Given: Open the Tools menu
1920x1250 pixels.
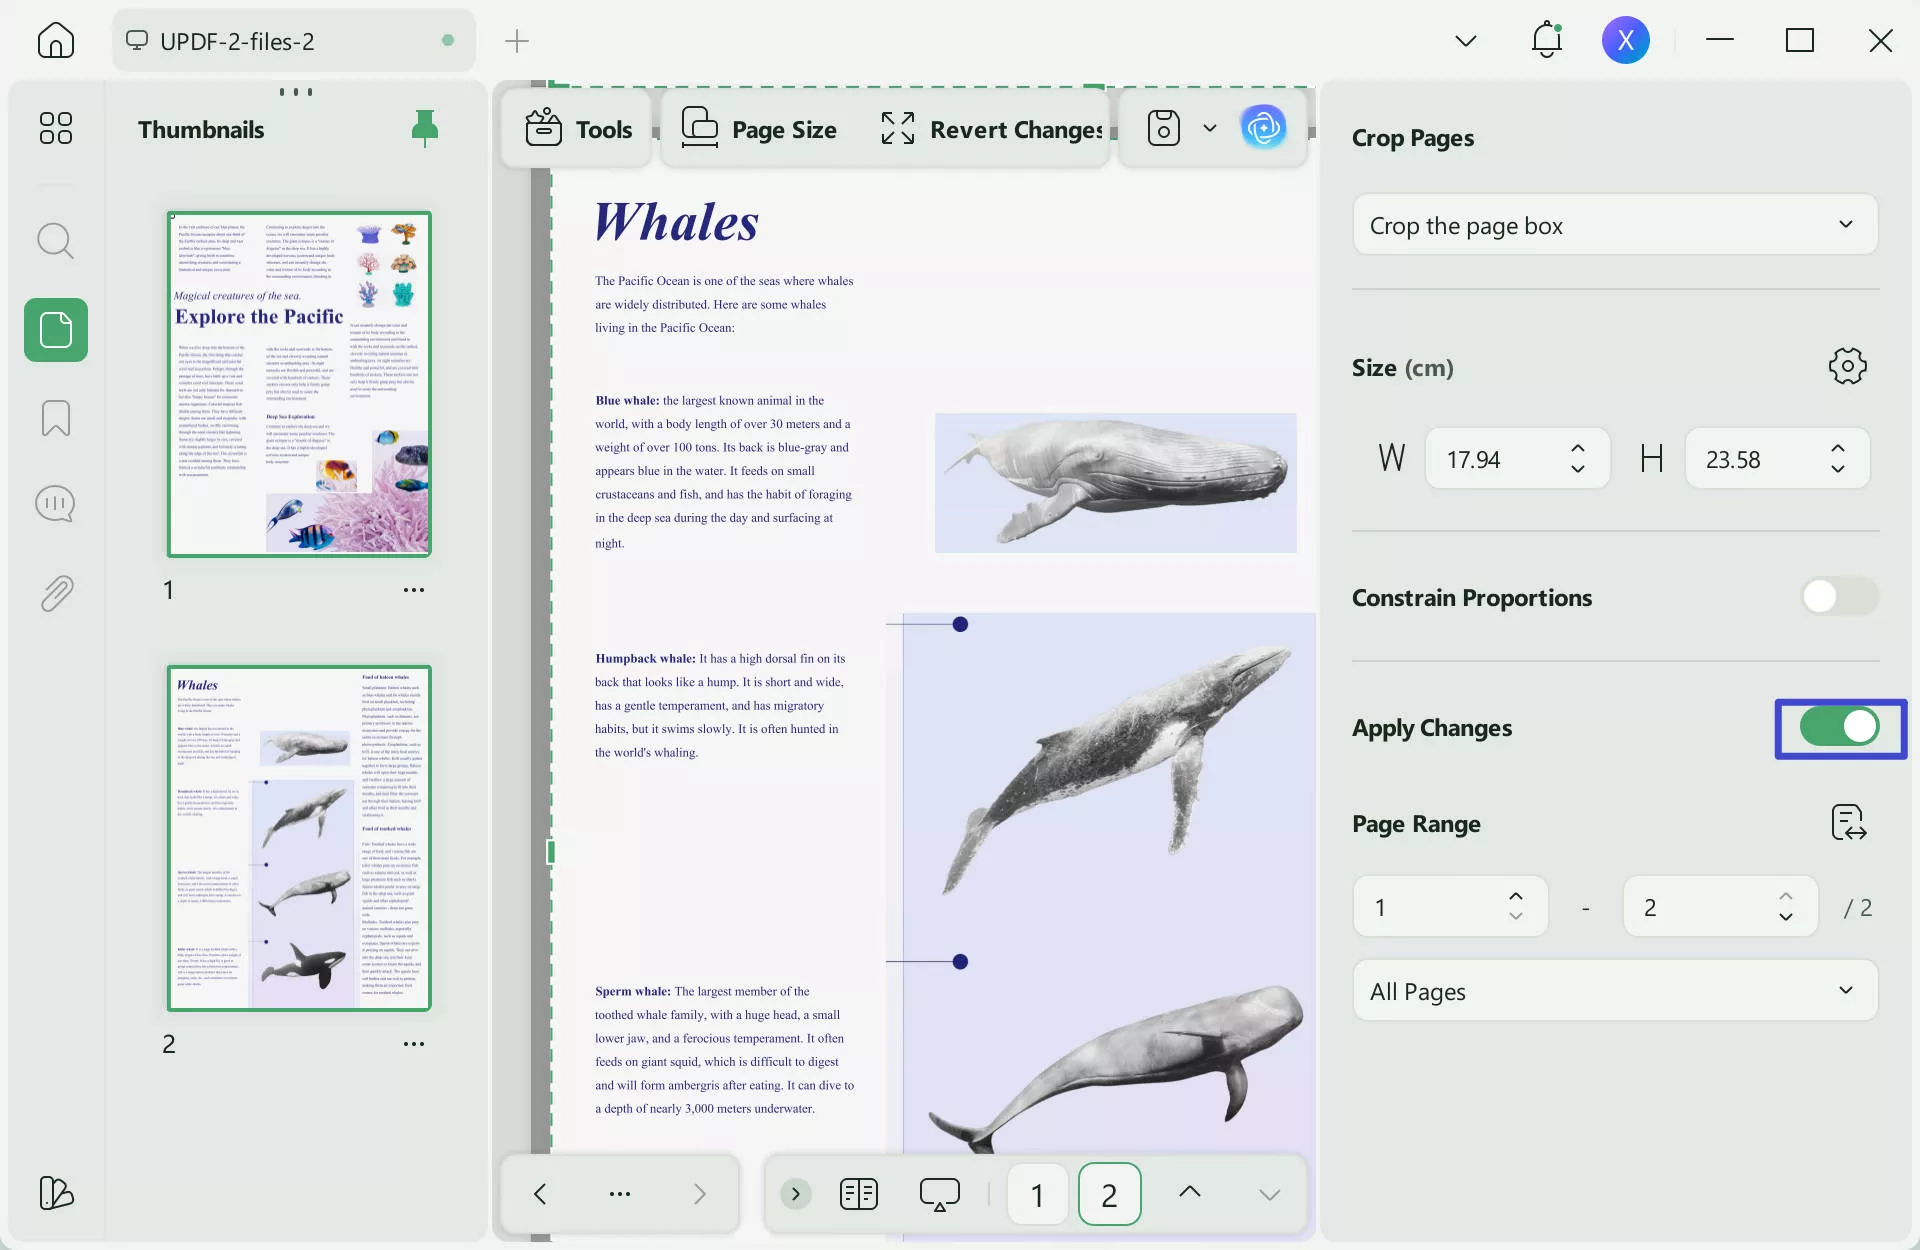Looking at the screenshot, I should tap(578, 129).
